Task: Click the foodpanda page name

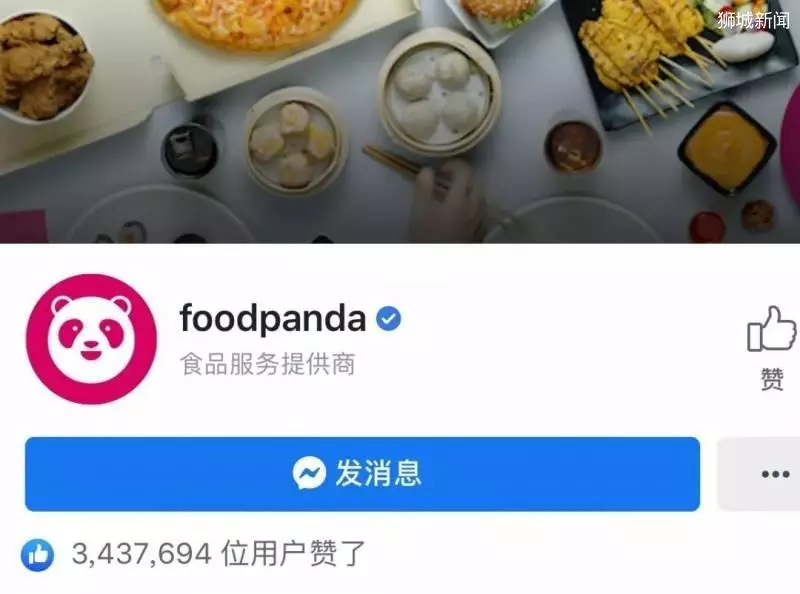Action: click(x=273, y=318)
